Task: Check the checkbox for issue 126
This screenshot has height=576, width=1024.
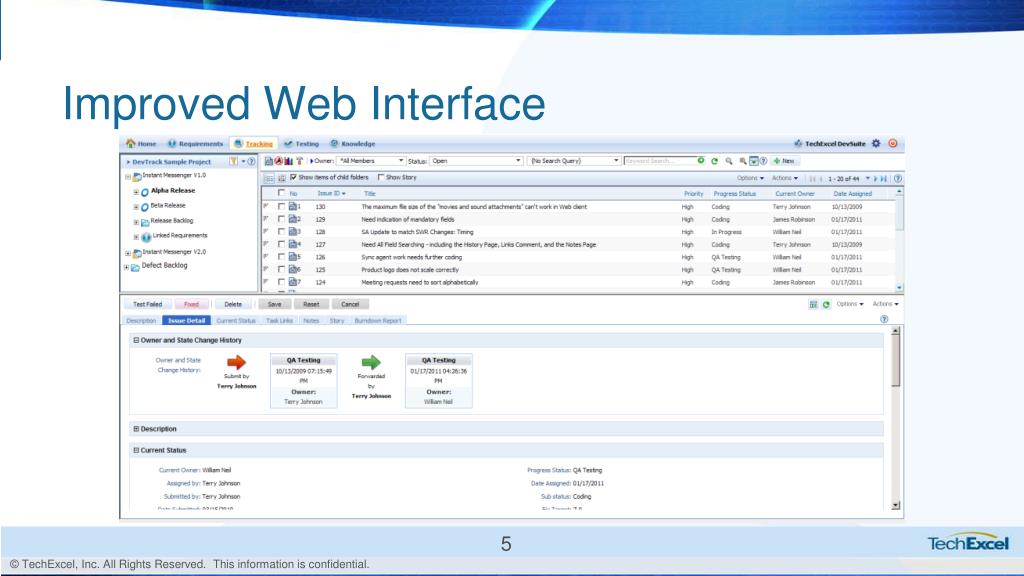Action: pyautogui.click(x=281, y=257)
